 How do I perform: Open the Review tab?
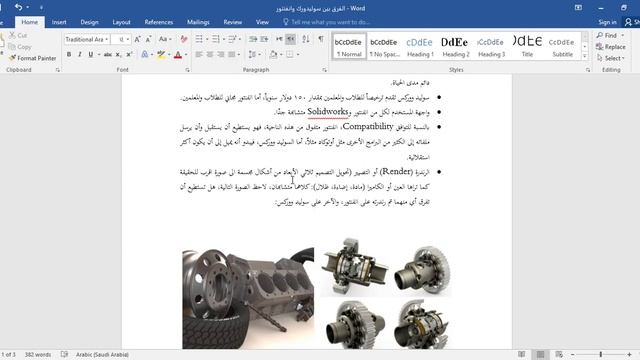[x=233, y=22]
